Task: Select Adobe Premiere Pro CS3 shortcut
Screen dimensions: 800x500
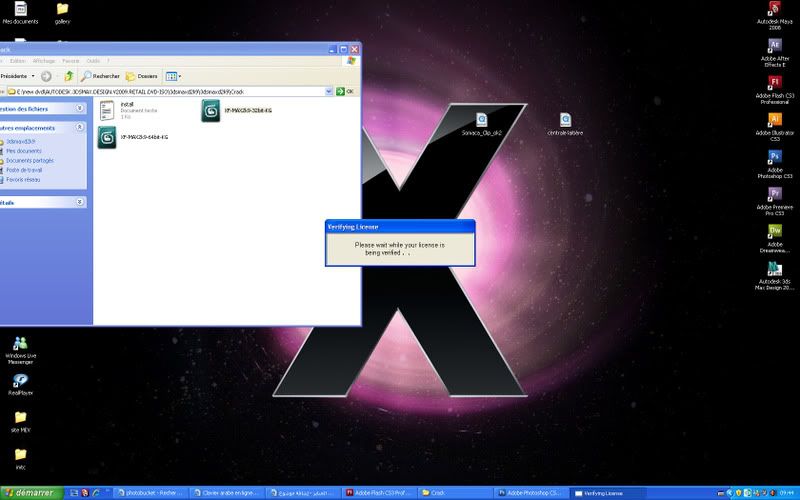Action: click(x=774, y=201)
